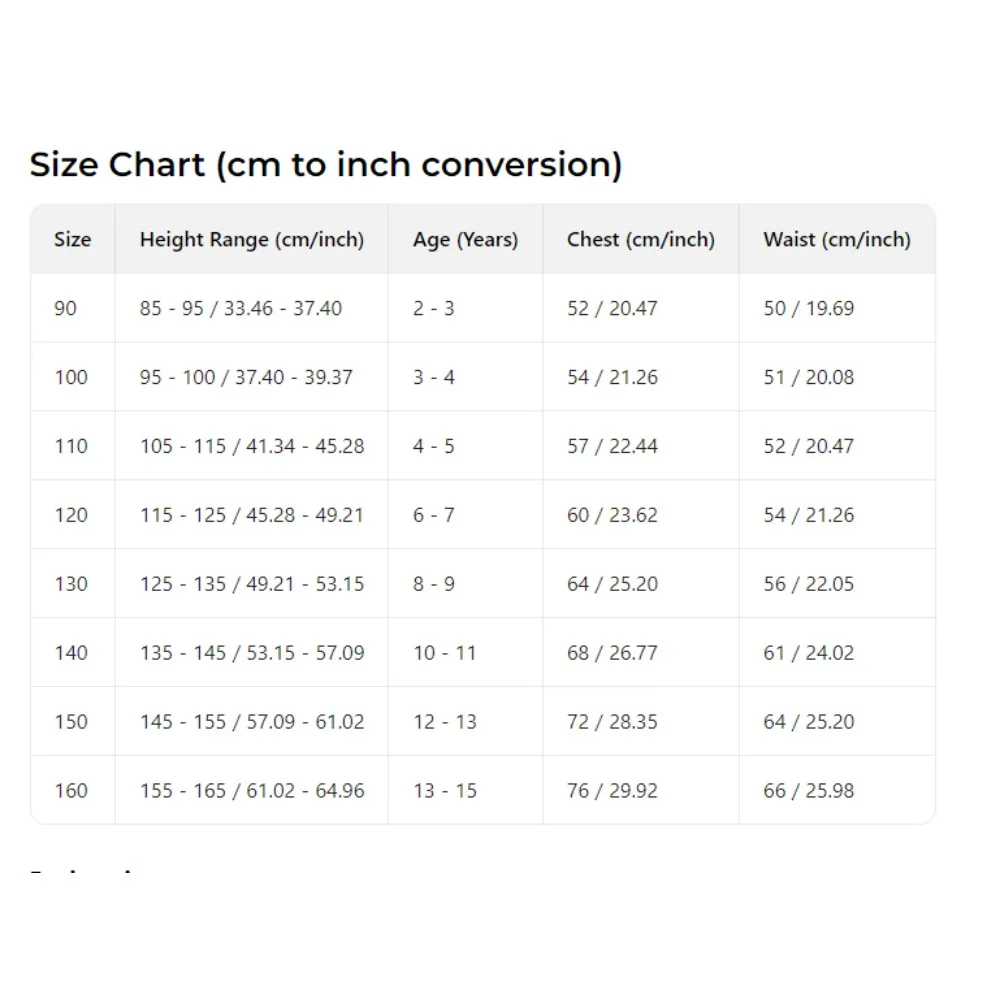
Task: Select the size 160 cell
Action: pyautogui.click(x=71, y=791)
